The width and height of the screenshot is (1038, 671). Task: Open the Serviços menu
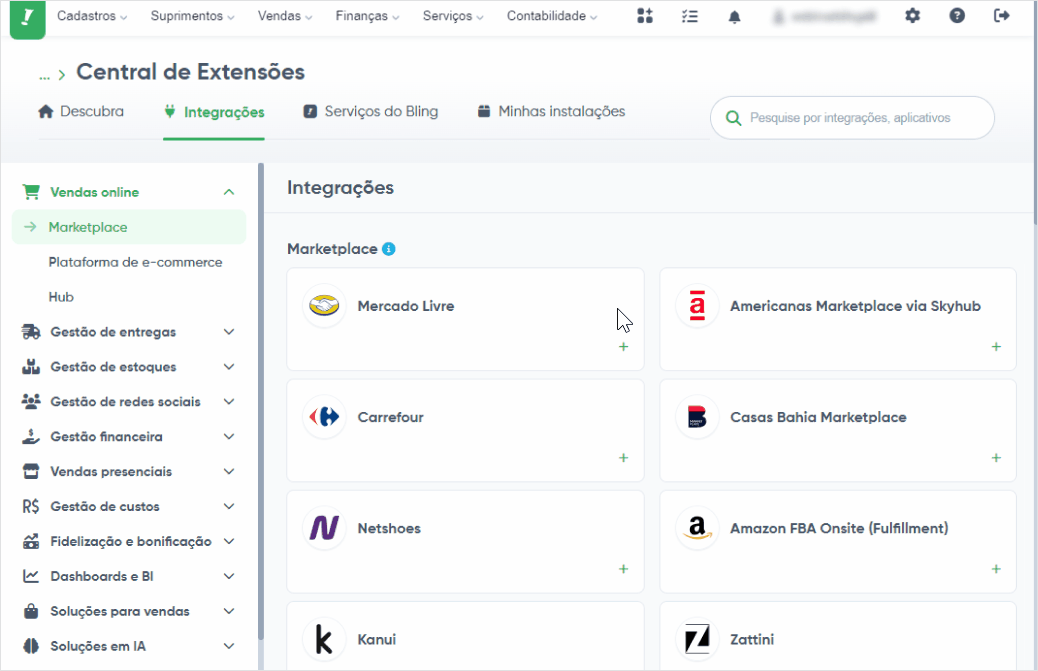453,16
